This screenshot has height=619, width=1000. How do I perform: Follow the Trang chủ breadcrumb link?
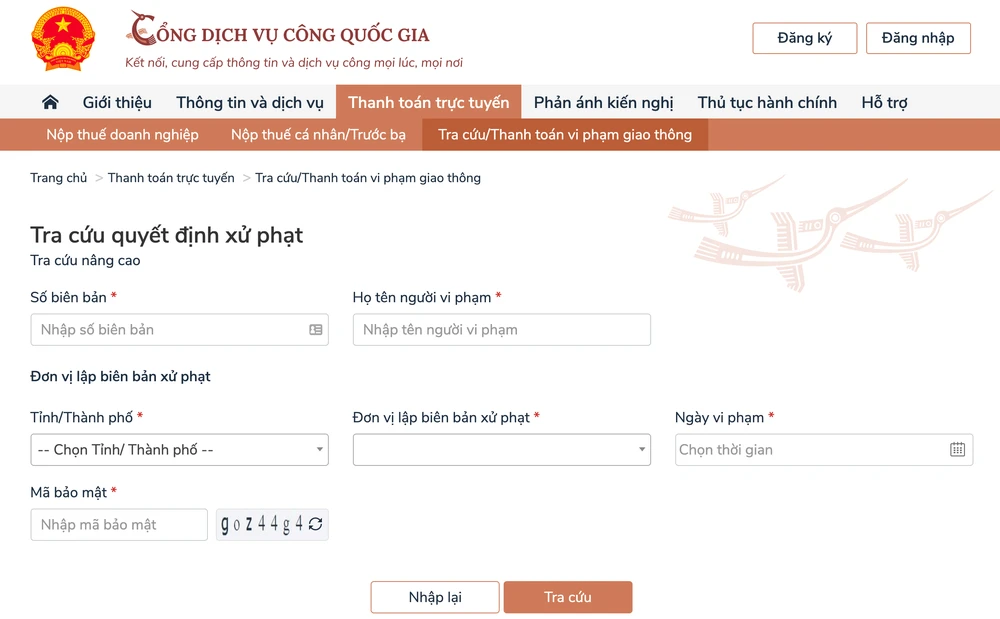point(59,178)
